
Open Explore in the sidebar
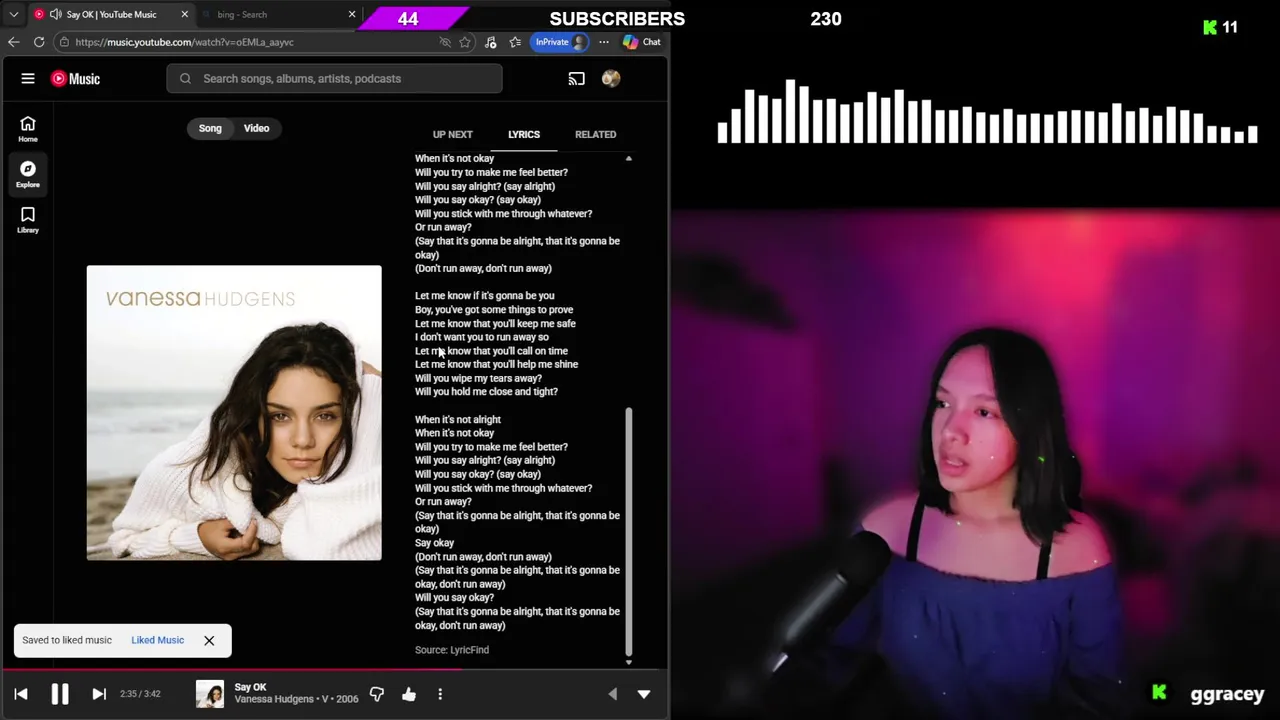click(28, 174)
